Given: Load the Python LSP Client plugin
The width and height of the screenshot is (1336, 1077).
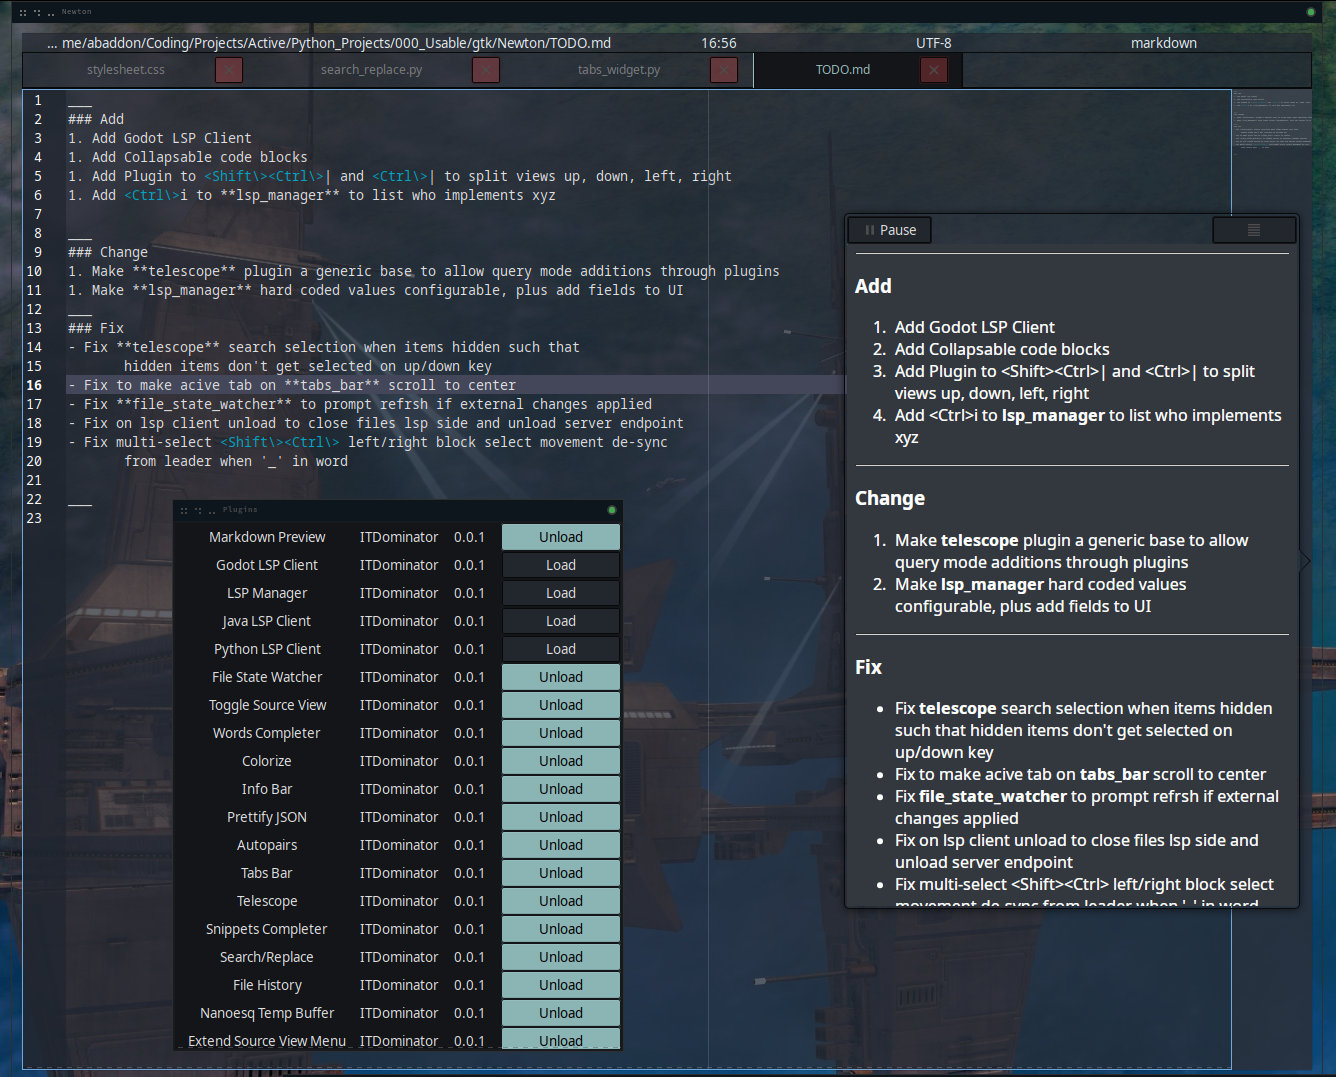Looking at the screenshot, I should (560, 648).
